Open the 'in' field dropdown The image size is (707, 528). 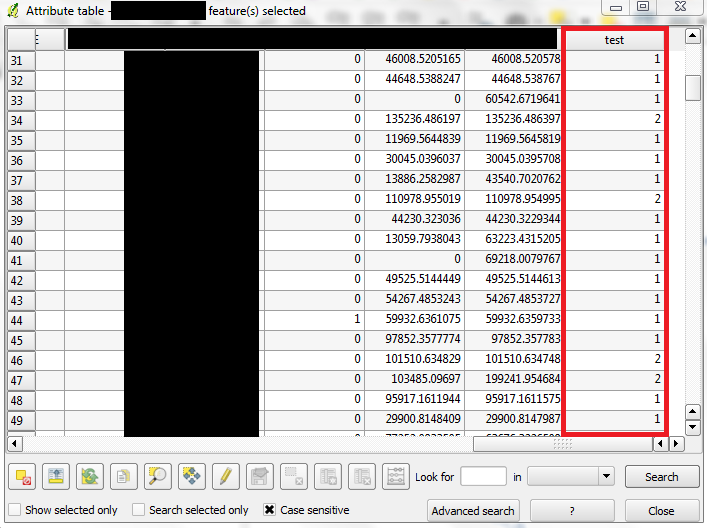pyautogui.click(x=606, y=477)
